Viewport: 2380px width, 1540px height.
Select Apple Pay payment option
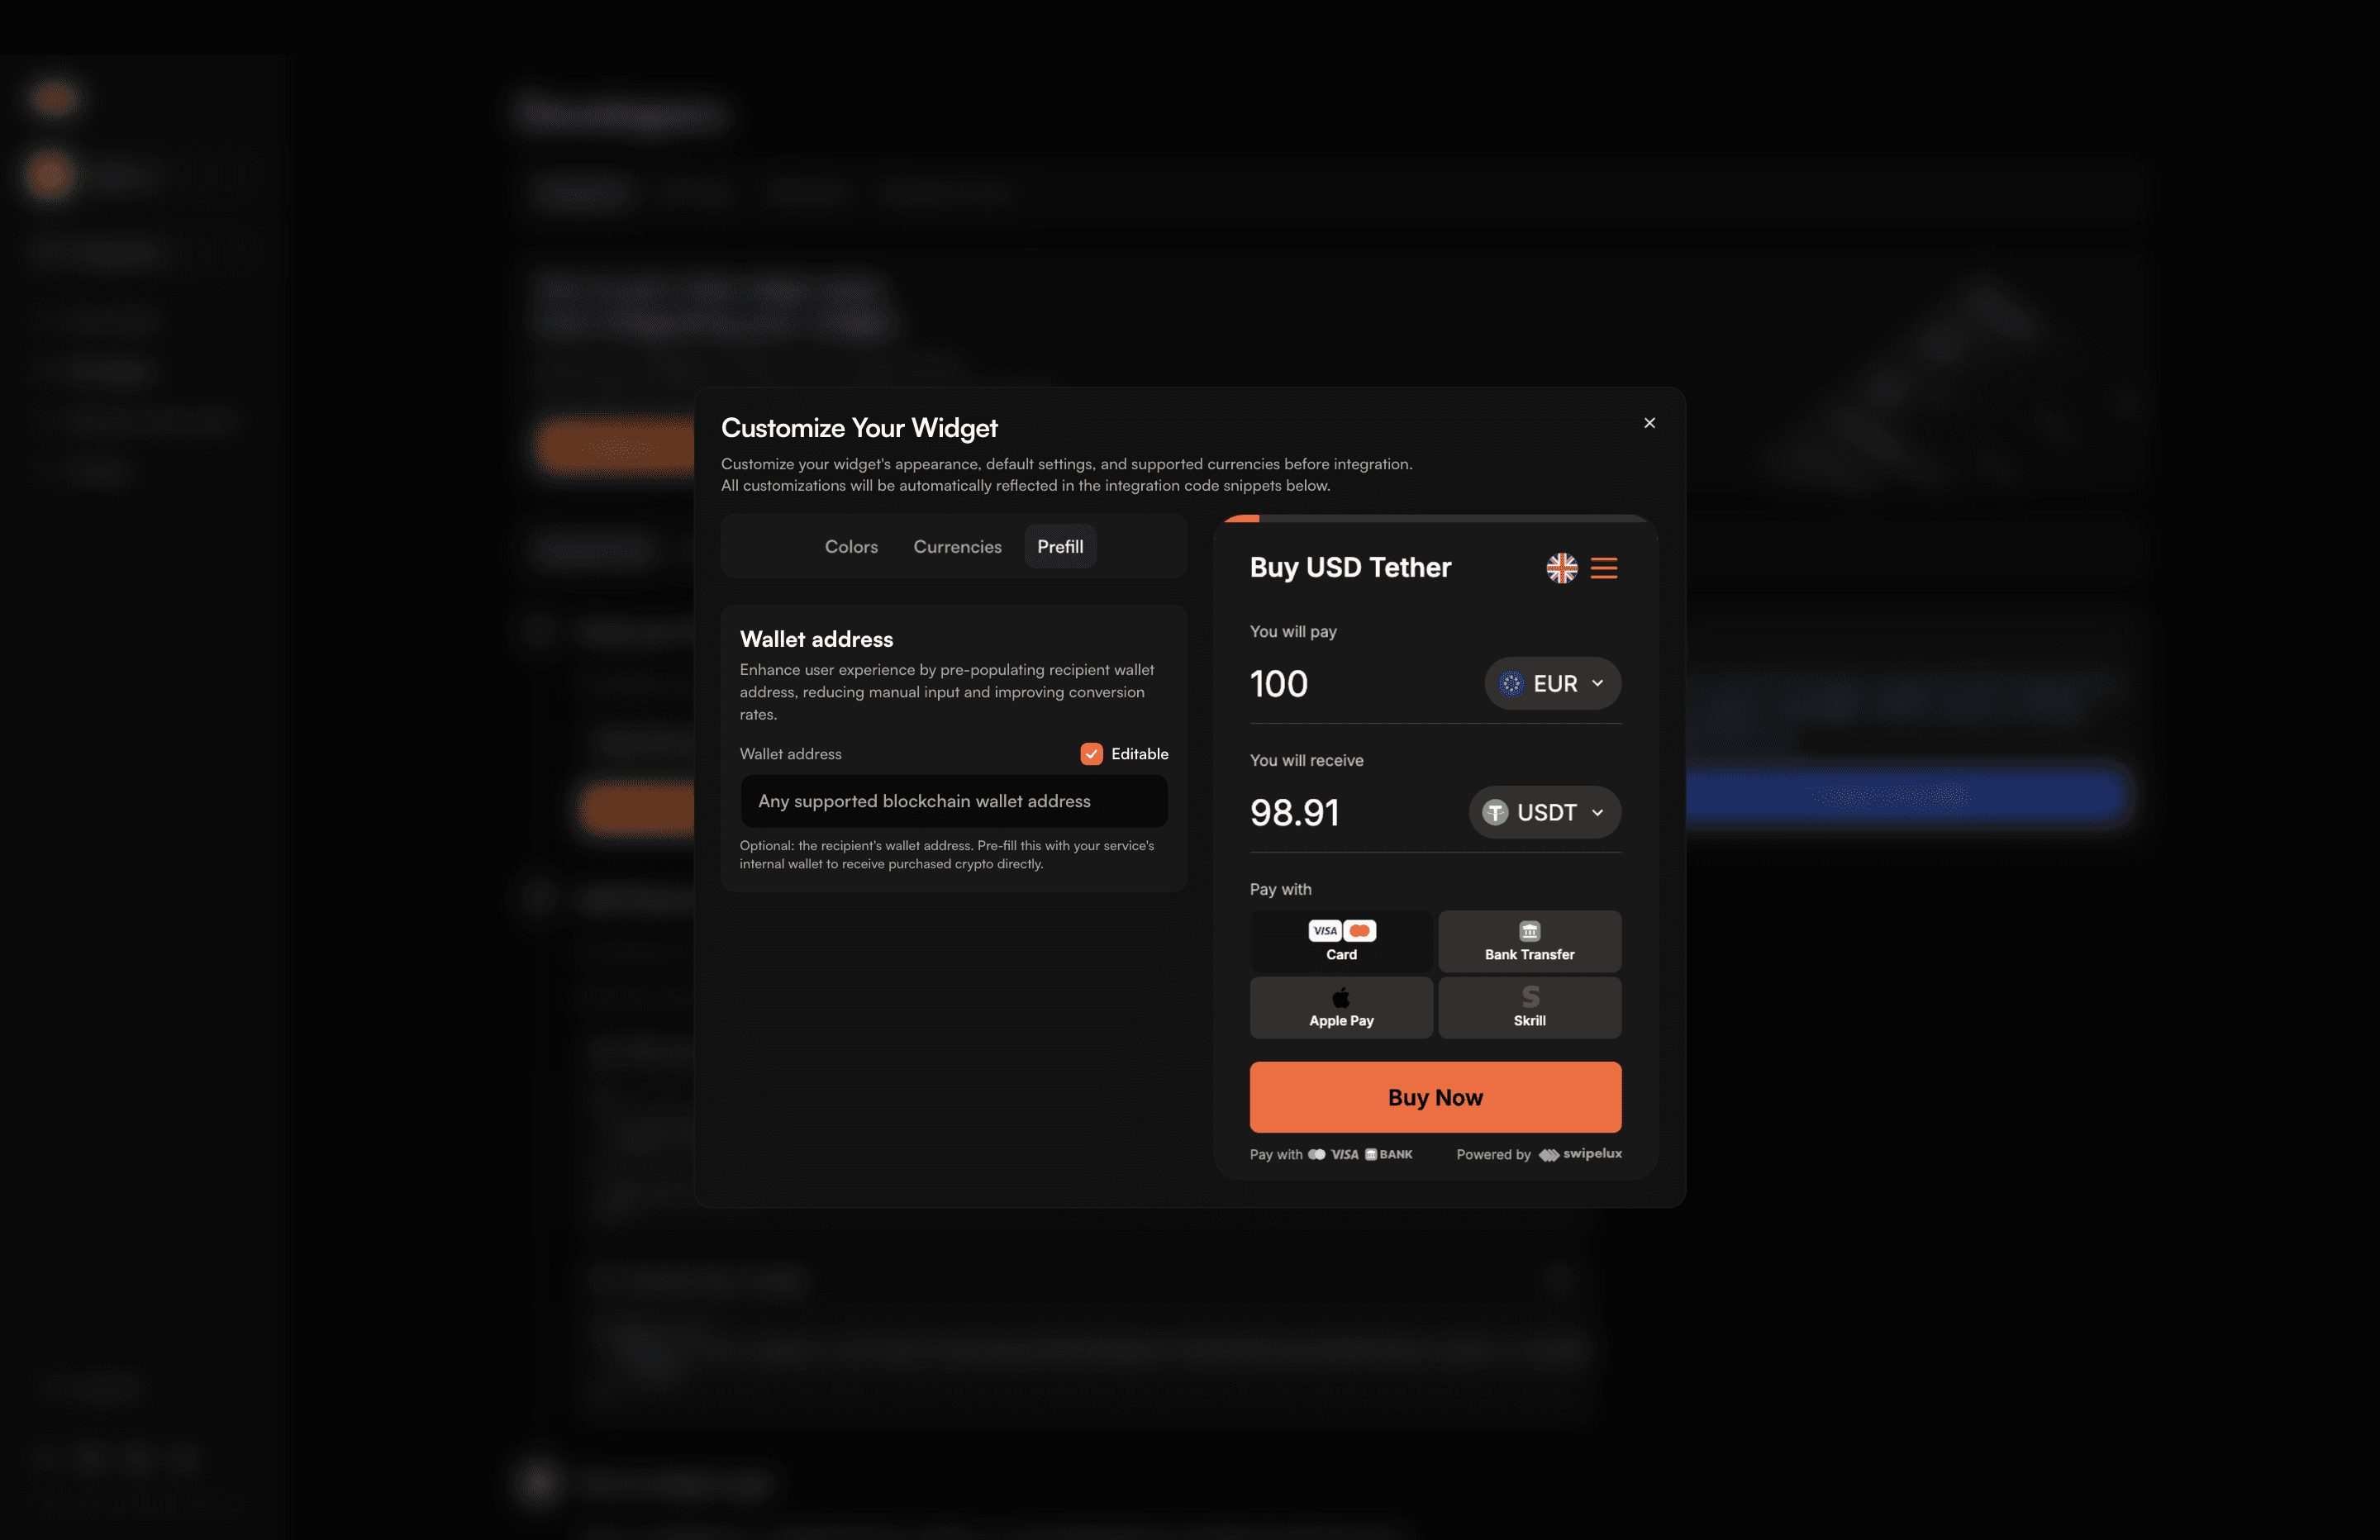1341,1007
